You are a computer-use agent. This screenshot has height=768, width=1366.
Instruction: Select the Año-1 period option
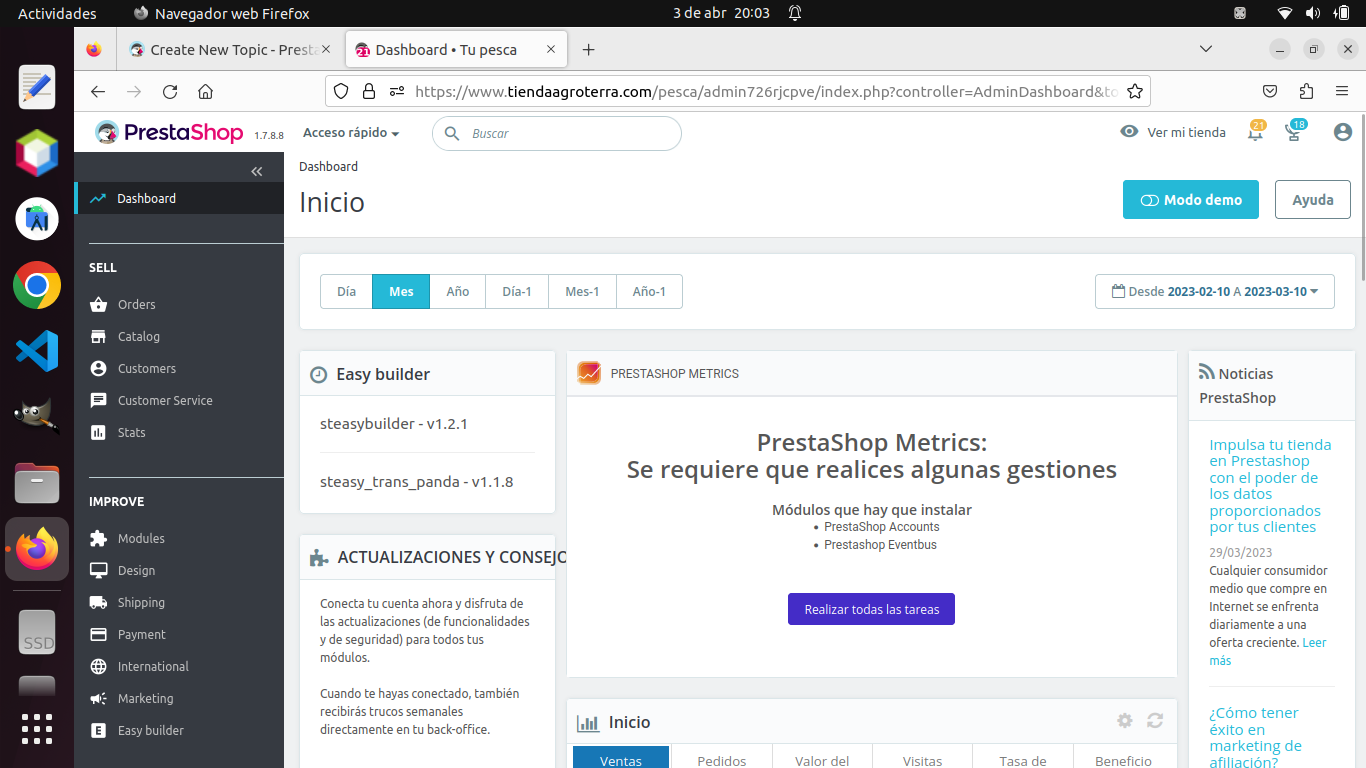coord(649,292)
